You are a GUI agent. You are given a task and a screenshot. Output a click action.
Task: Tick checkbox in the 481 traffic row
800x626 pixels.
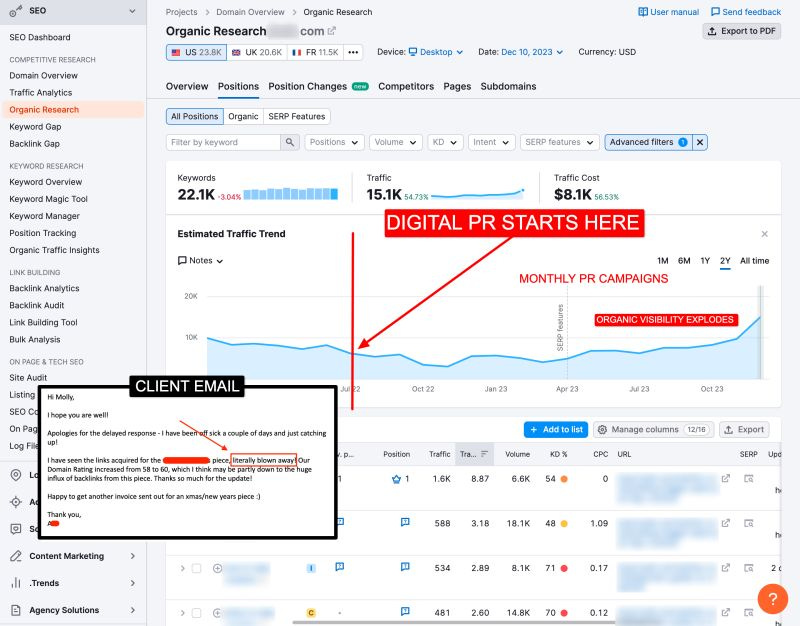196,613
